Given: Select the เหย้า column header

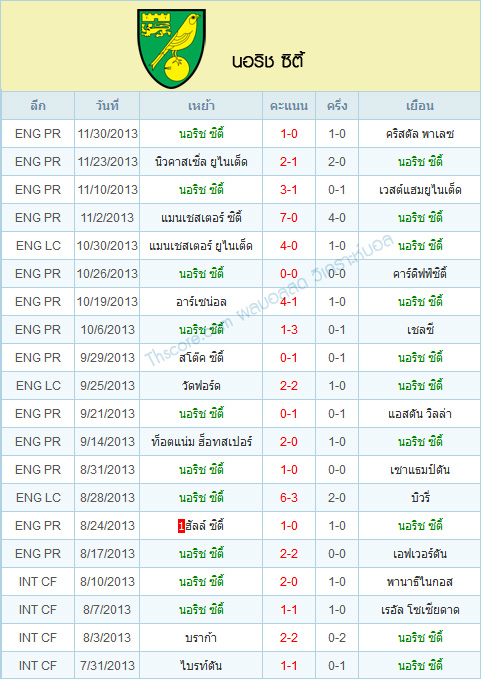Looking at the screenshot, I should point(201,106).
